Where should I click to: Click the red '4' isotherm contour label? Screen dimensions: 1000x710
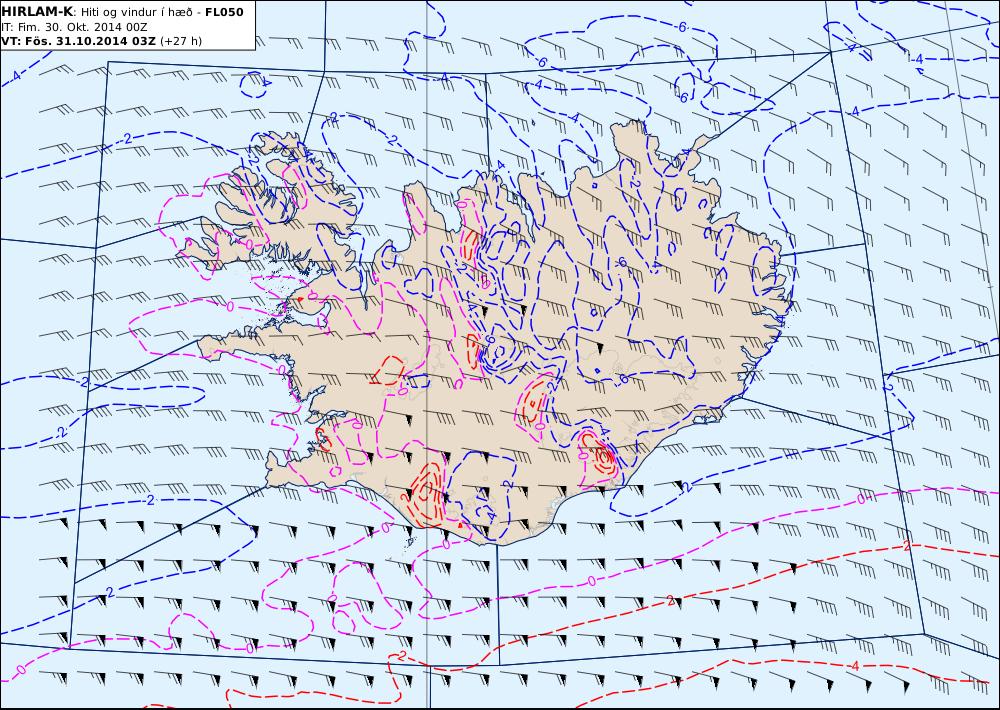click(x=855, y=666)
